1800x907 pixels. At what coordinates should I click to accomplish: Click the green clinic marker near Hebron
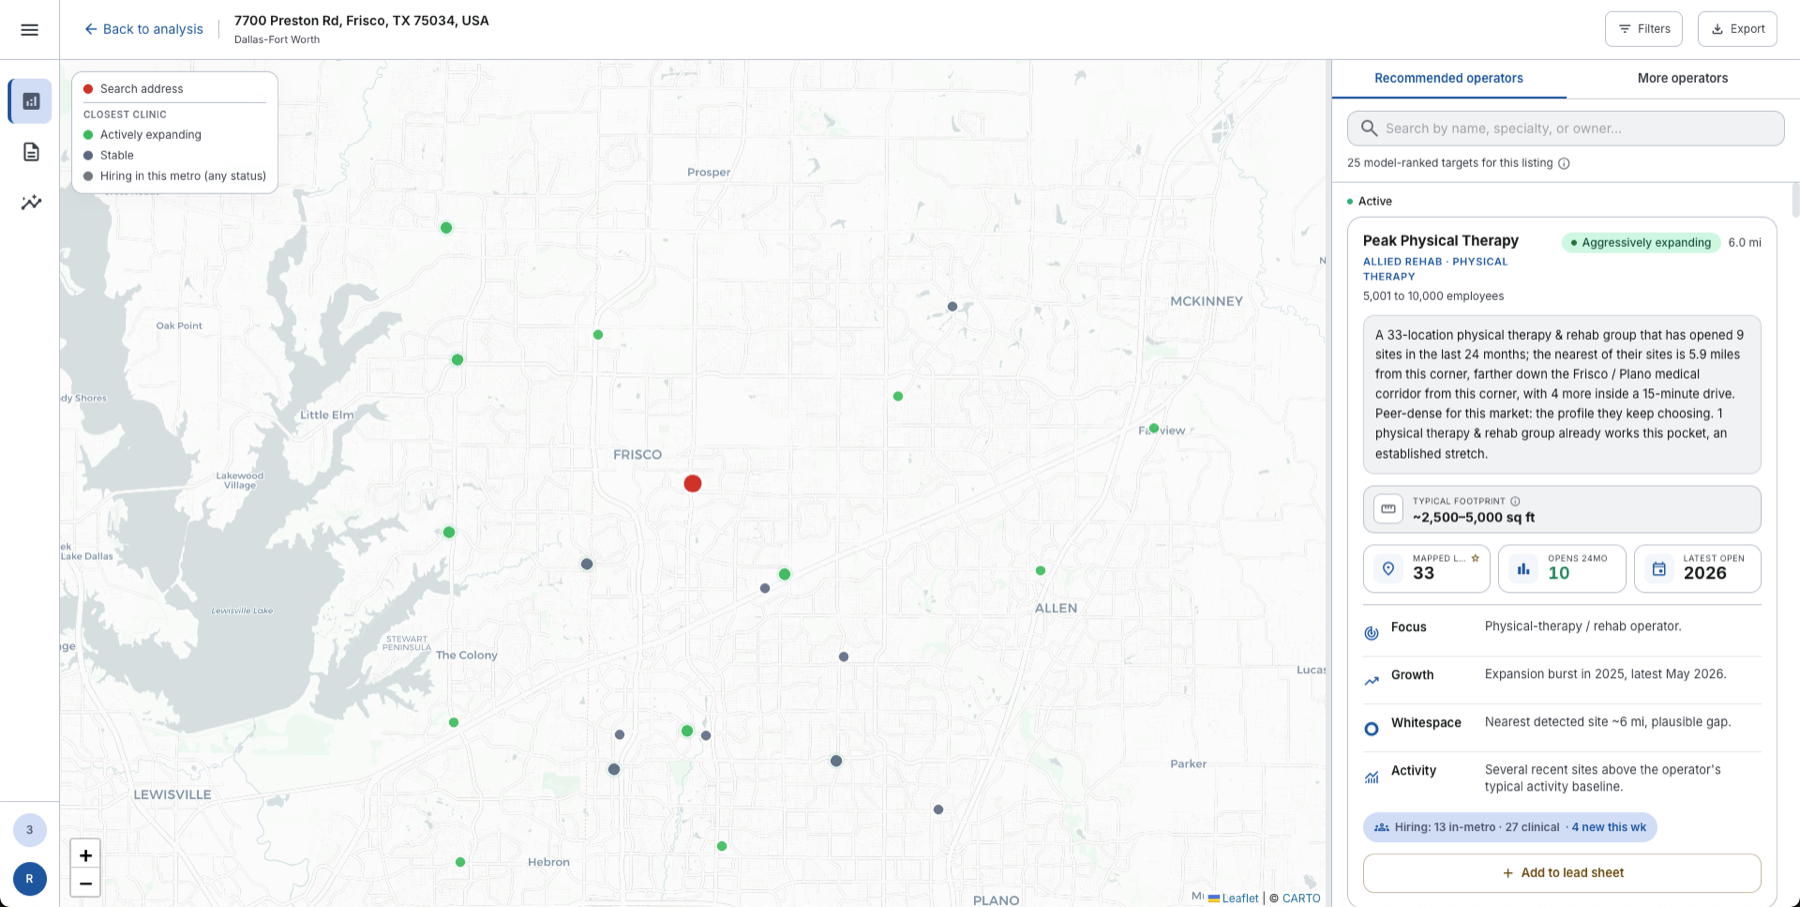click(460, 862)
